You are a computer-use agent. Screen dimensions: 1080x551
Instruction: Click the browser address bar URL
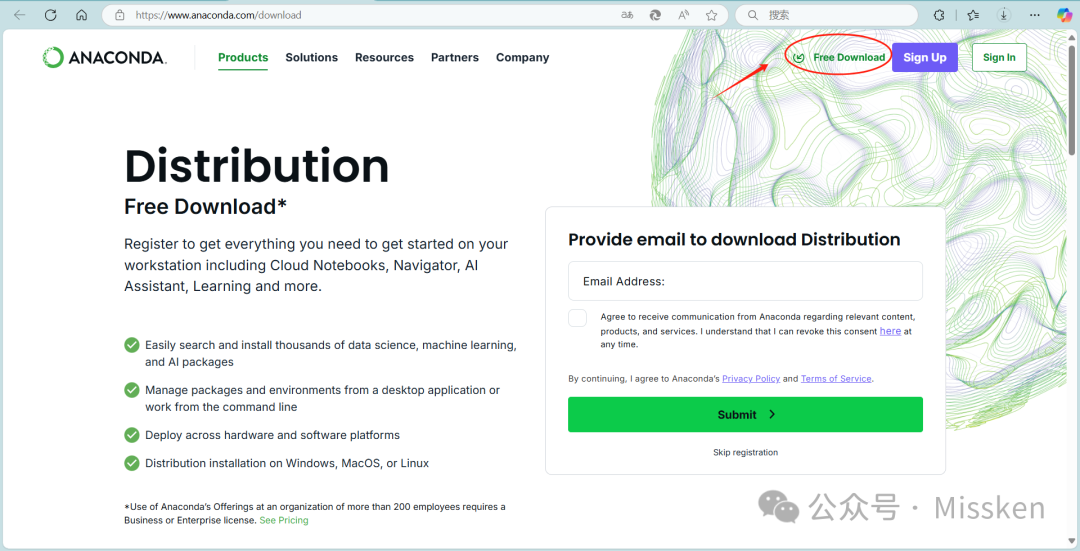218,14
